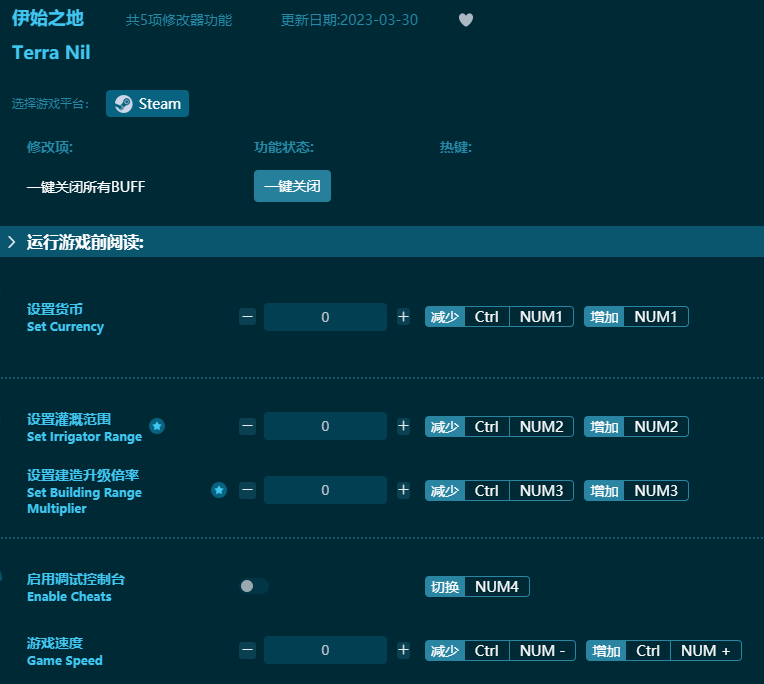Click the 减少 Ctrl NUM - hotkey box
The image size is (764, 684).
click(x=500, y=650)
